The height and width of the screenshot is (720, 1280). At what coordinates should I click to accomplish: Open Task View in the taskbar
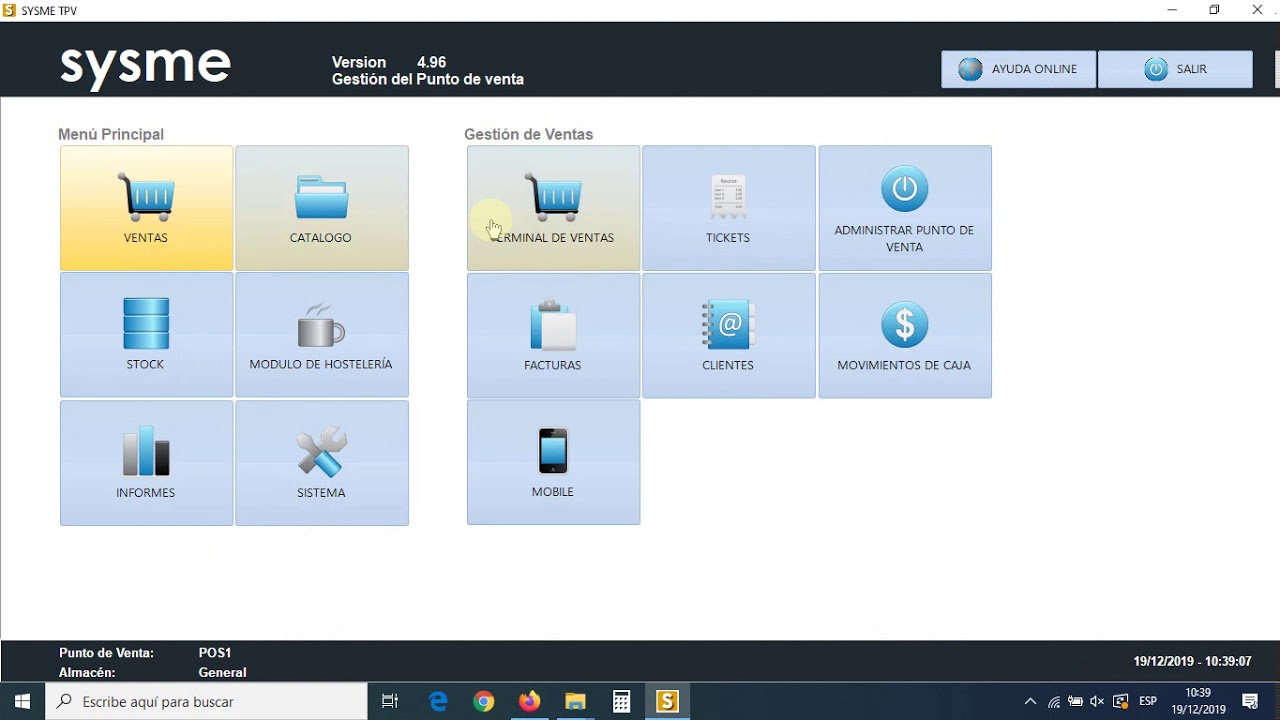(x=390, y=701)
